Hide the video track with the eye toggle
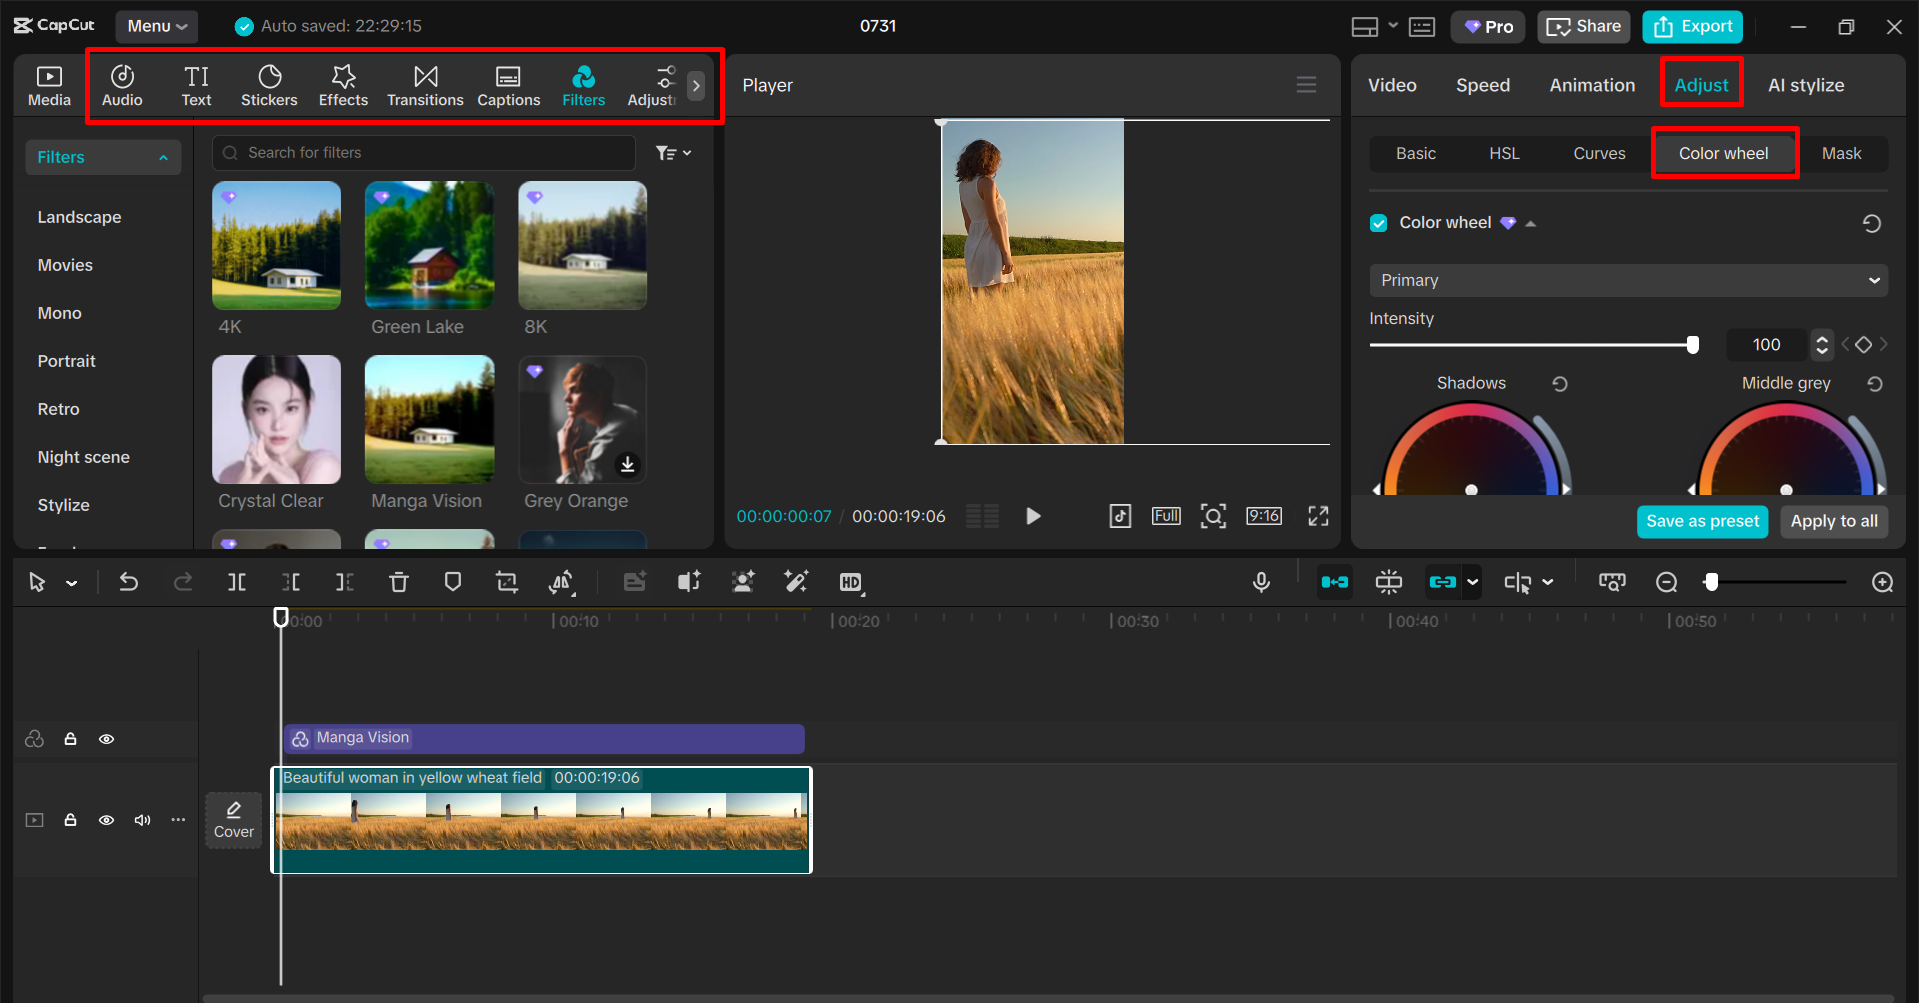Screen dimensions: 1919x1003 (x=106, y=819)
